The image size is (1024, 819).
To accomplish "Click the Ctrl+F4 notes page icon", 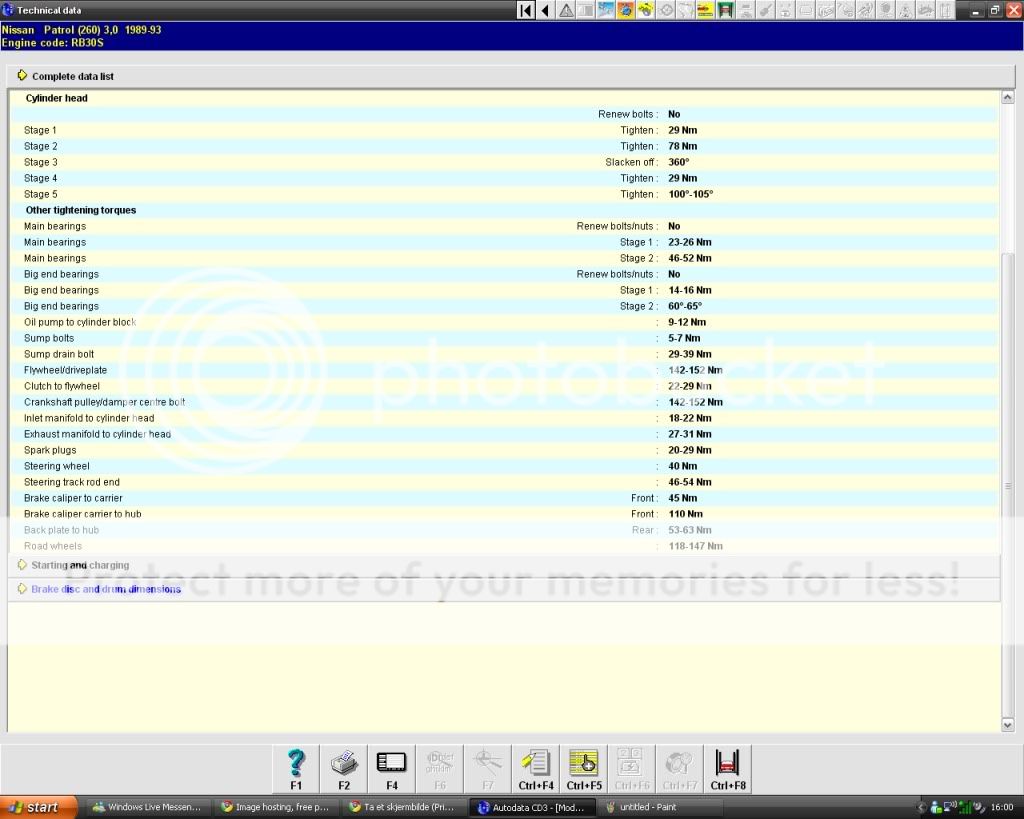I will pyautogui.click(x=535, y=768).
